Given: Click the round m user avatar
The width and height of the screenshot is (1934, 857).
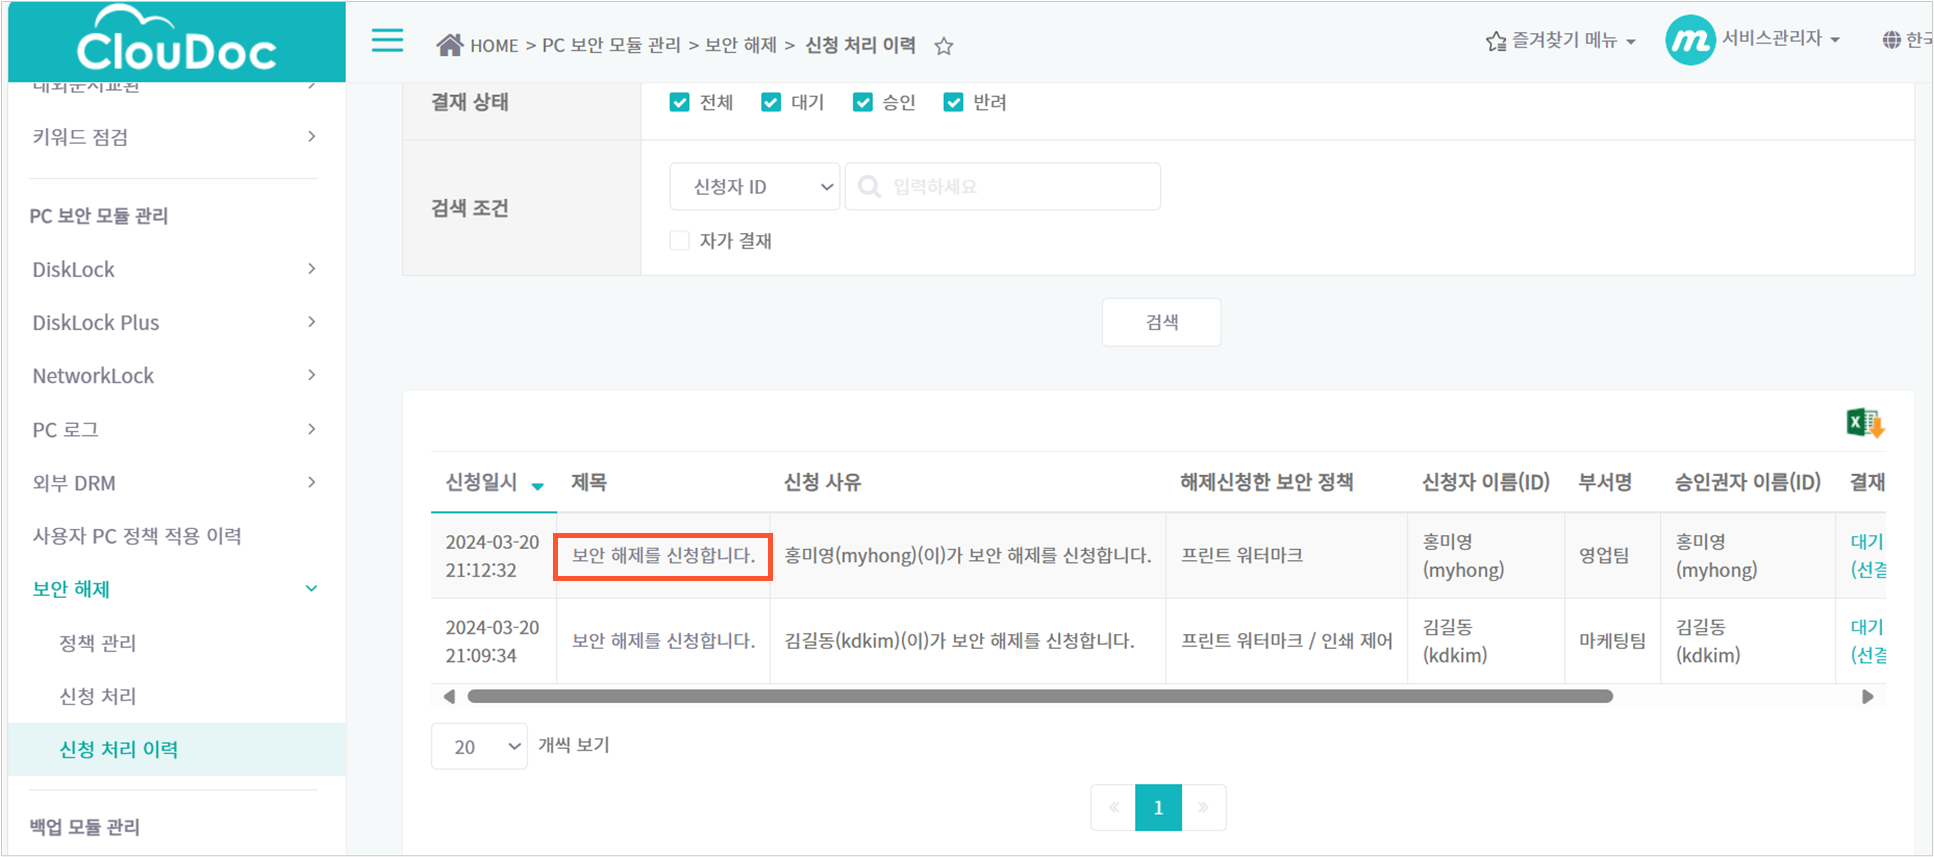Looking at the screenshot, I should (x=1690, y=40).
